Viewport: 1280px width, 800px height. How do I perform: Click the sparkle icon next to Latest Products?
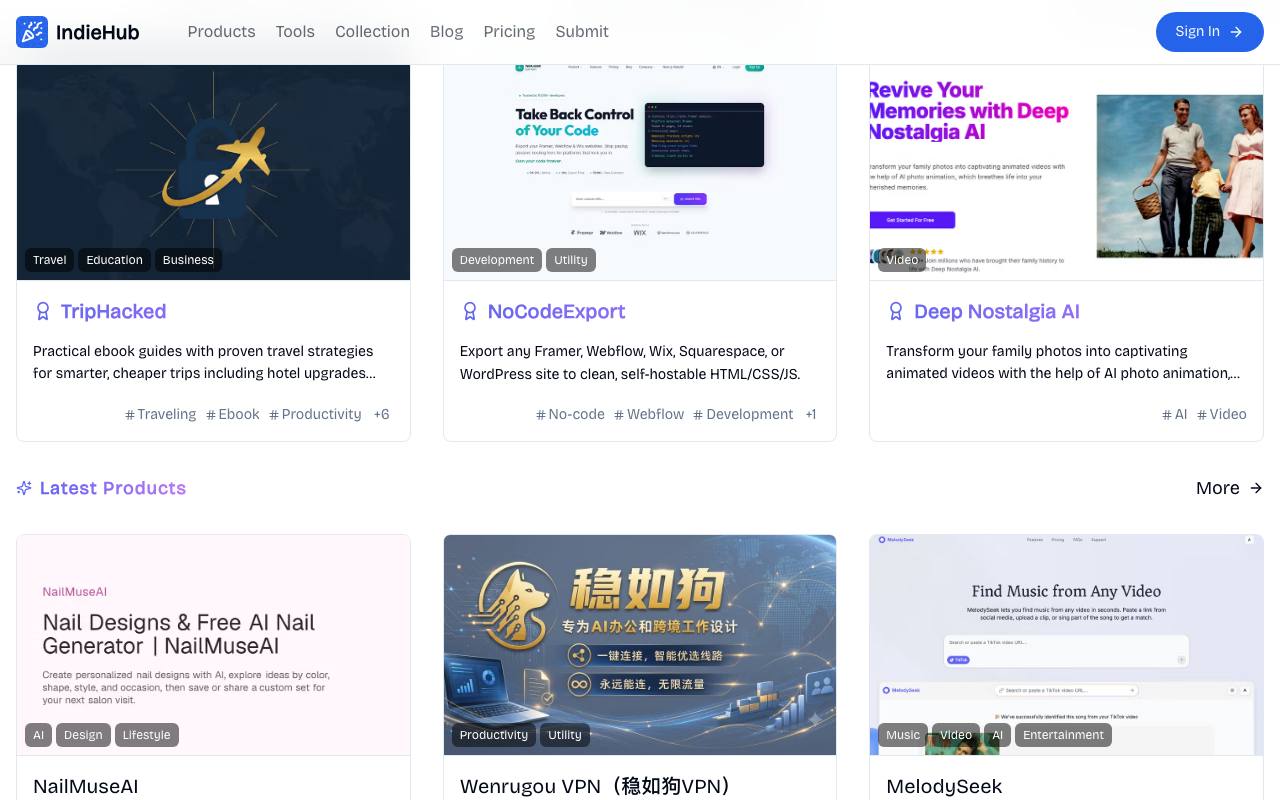pos(24,488)
